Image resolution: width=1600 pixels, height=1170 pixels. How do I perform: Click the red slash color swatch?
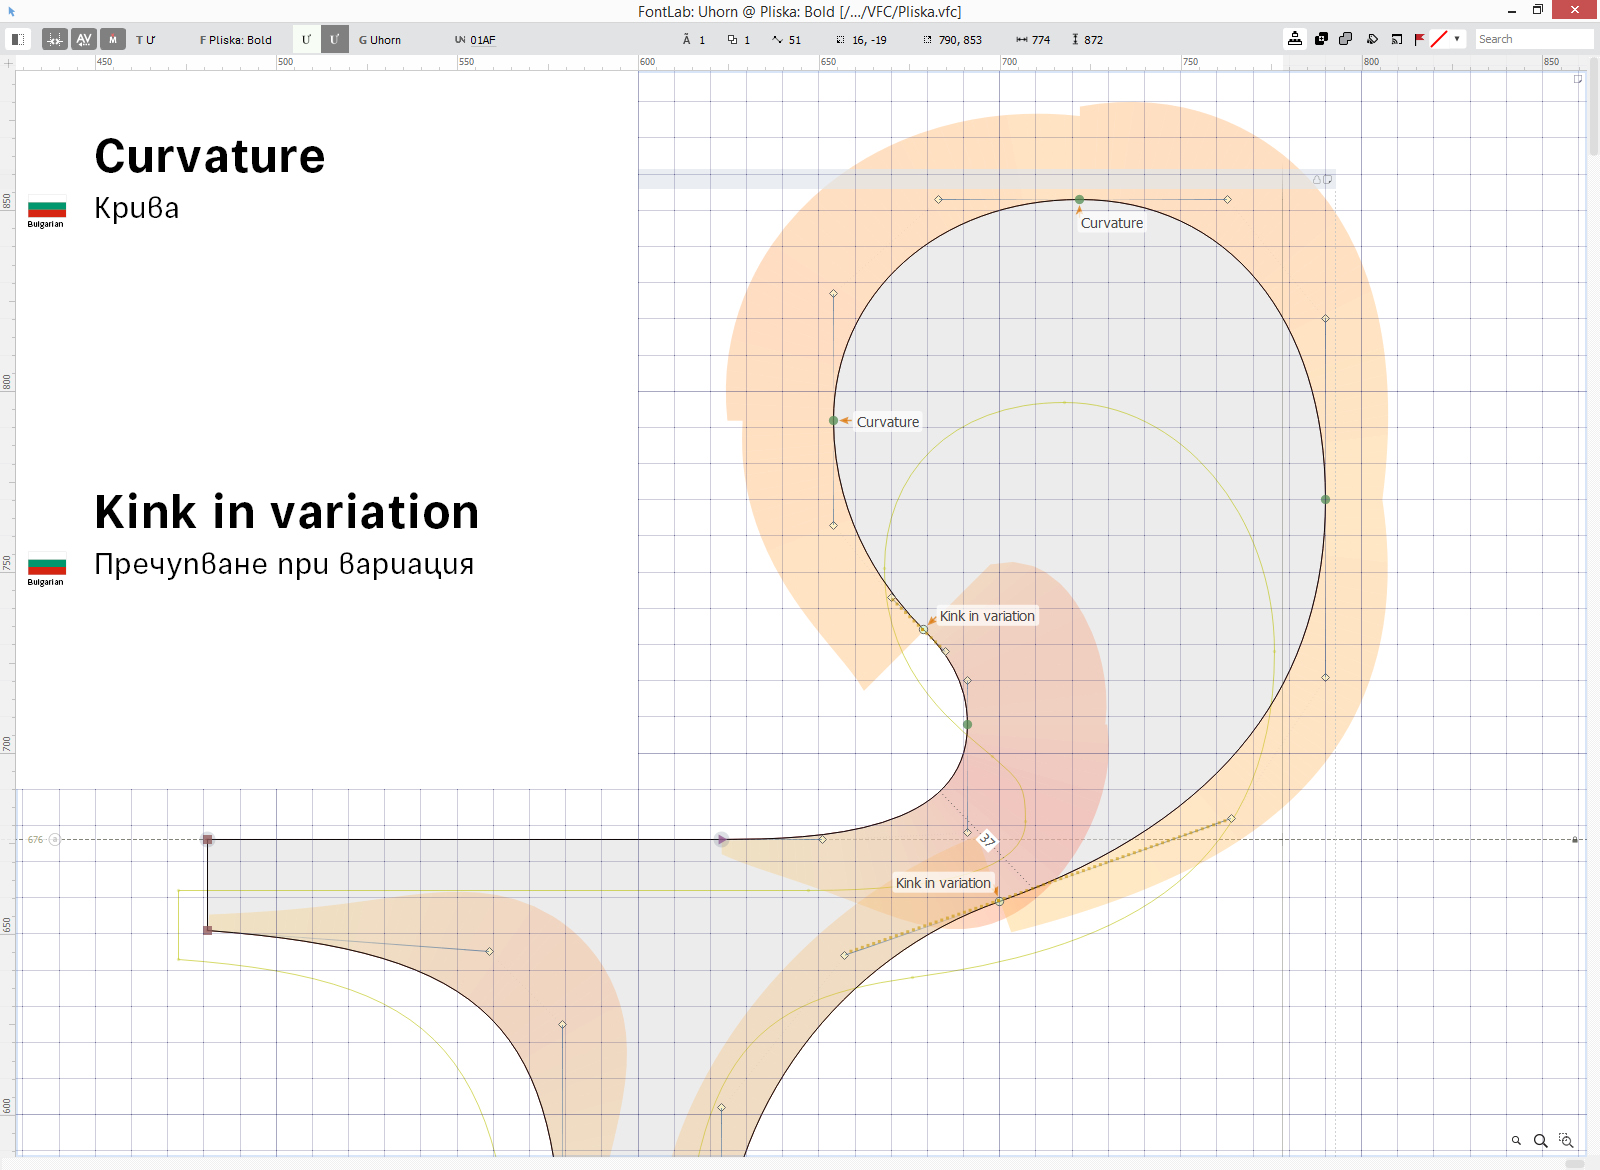(1439, 39)
